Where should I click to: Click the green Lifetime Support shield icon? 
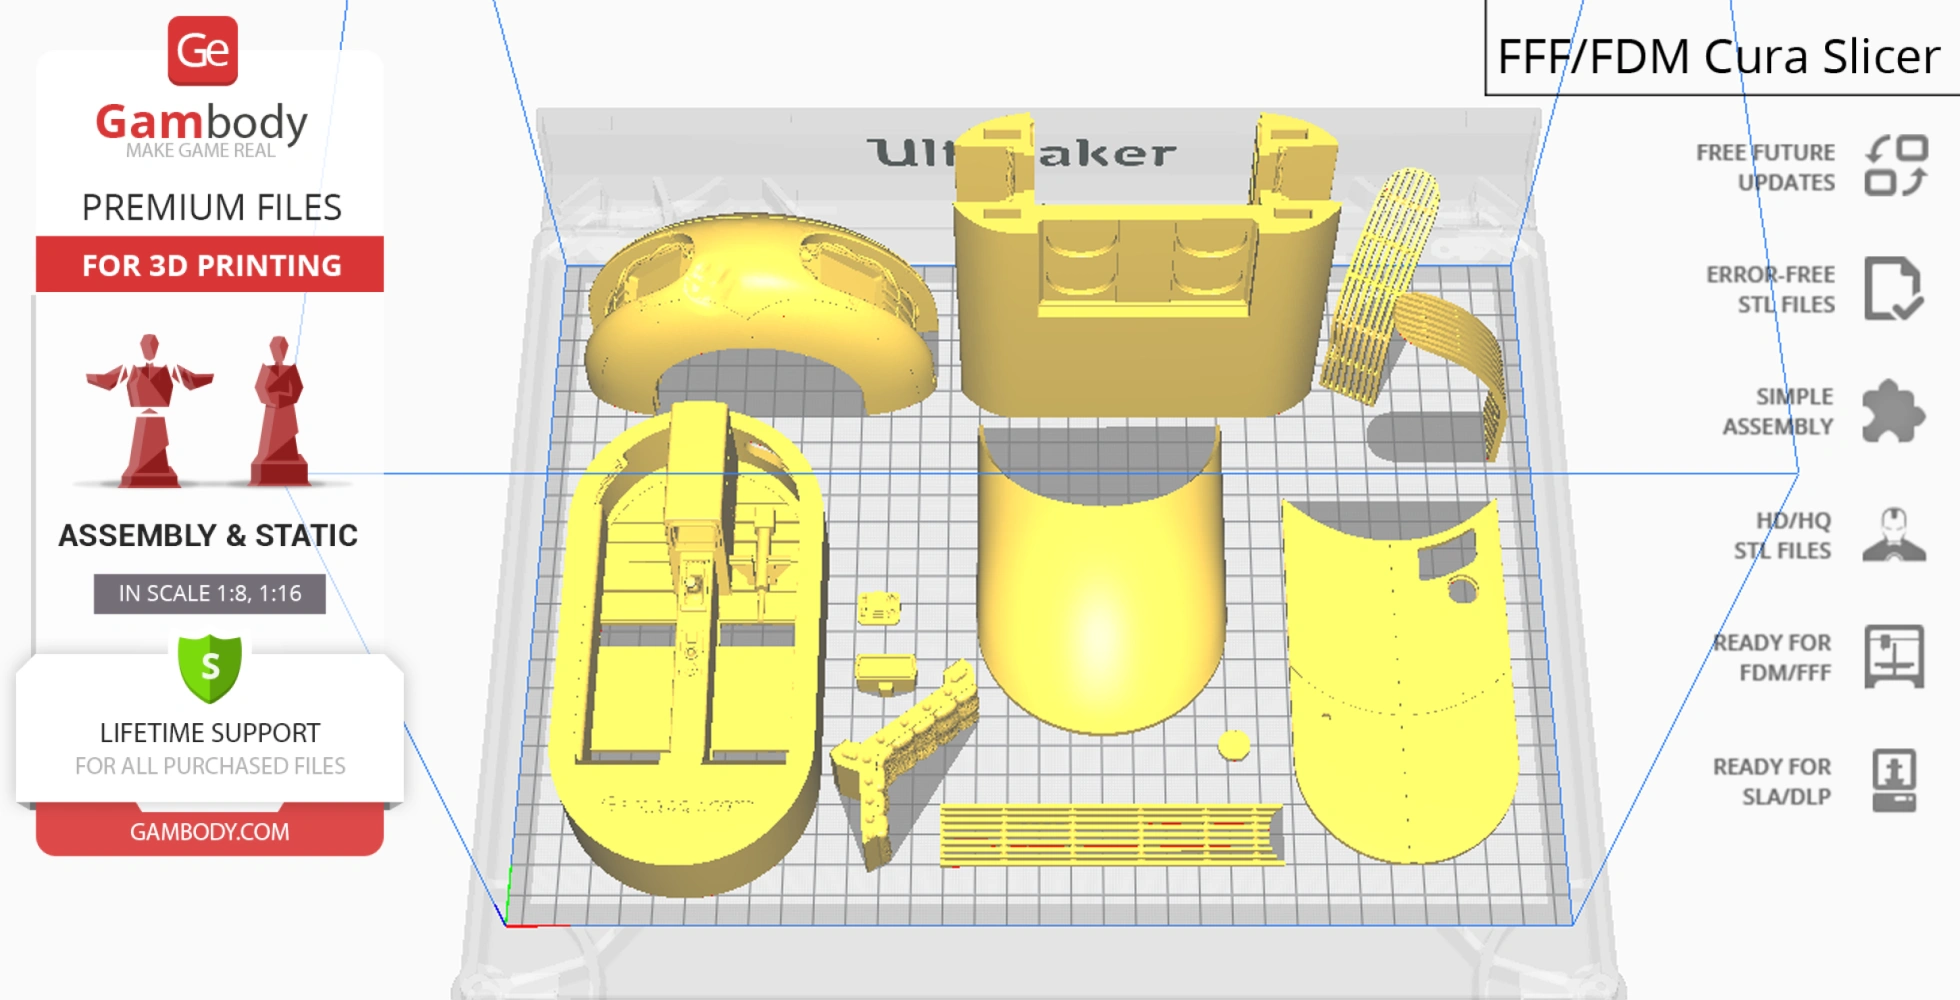(210, 667)
